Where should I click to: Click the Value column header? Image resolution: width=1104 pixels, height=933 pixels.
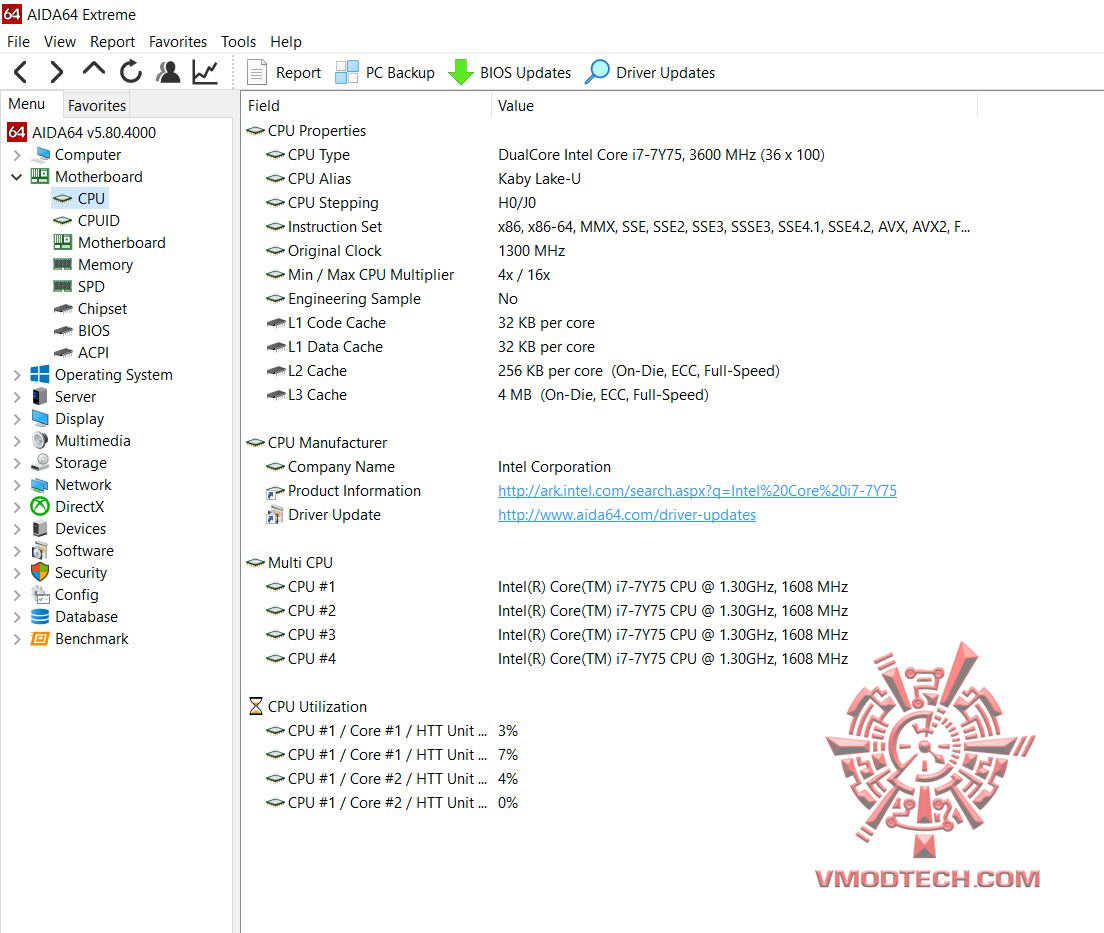734,106
